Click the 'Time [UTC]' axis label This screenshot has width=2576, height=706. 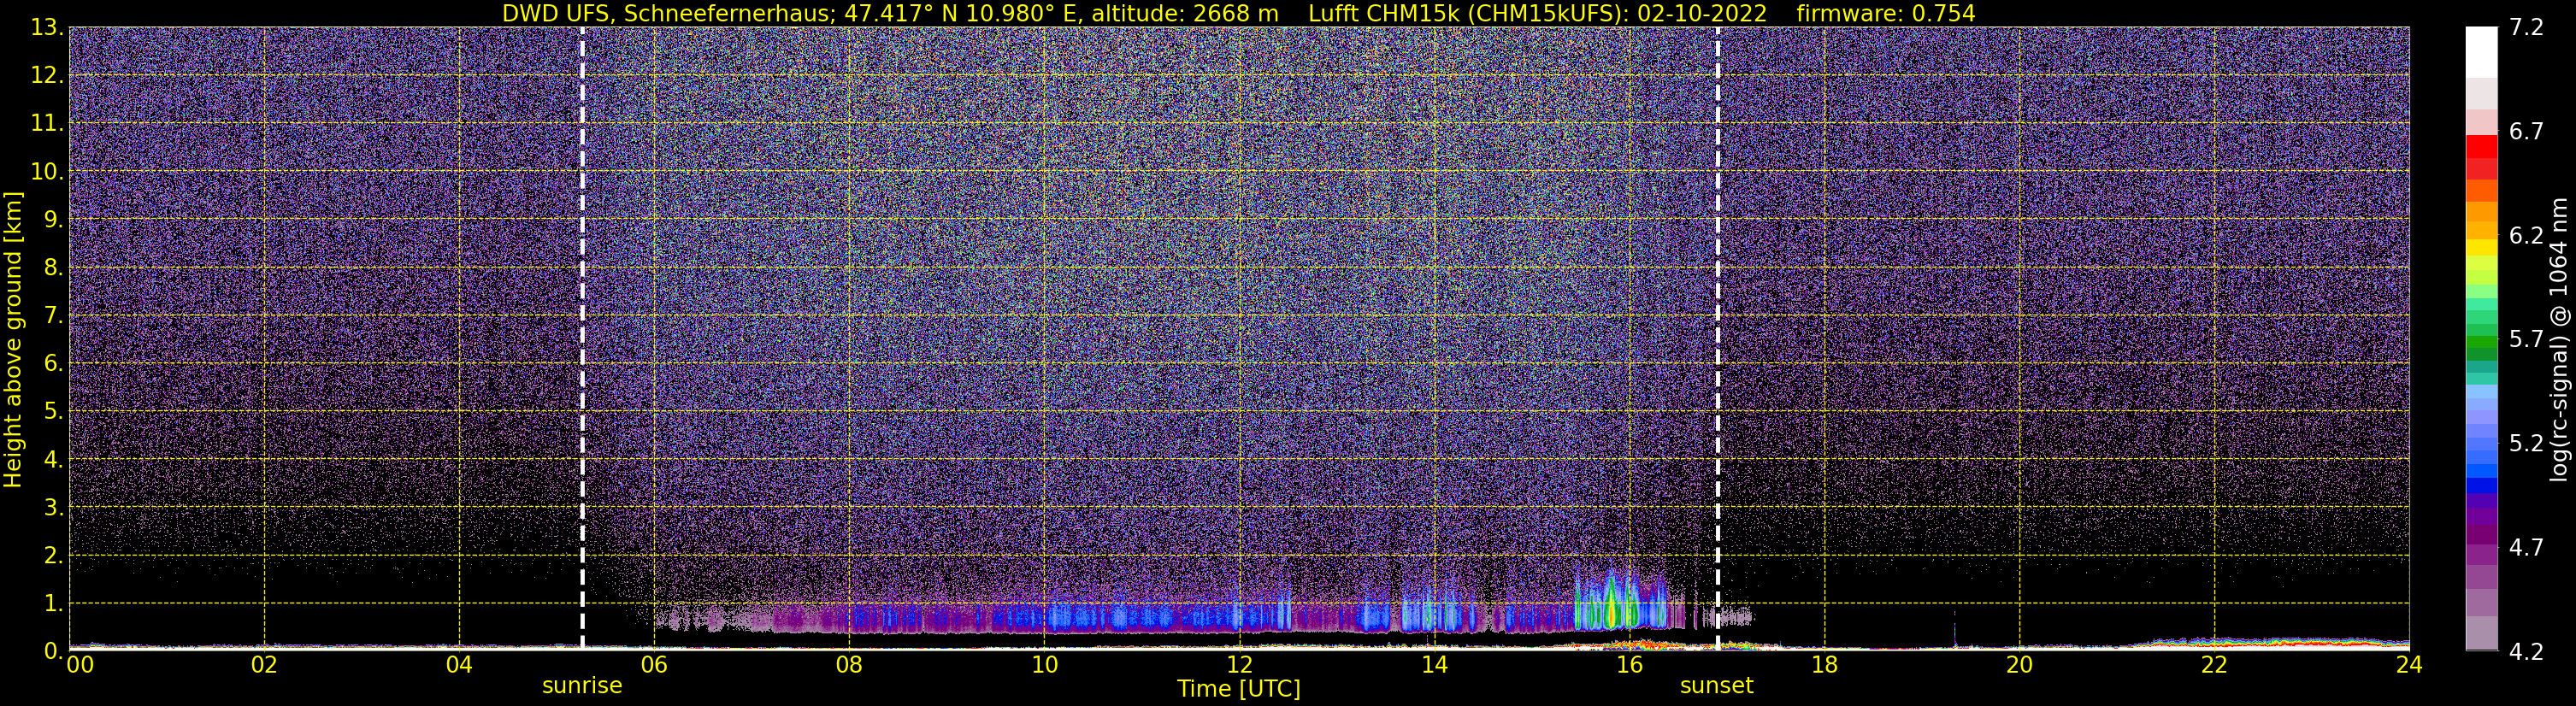(1239, 689)
